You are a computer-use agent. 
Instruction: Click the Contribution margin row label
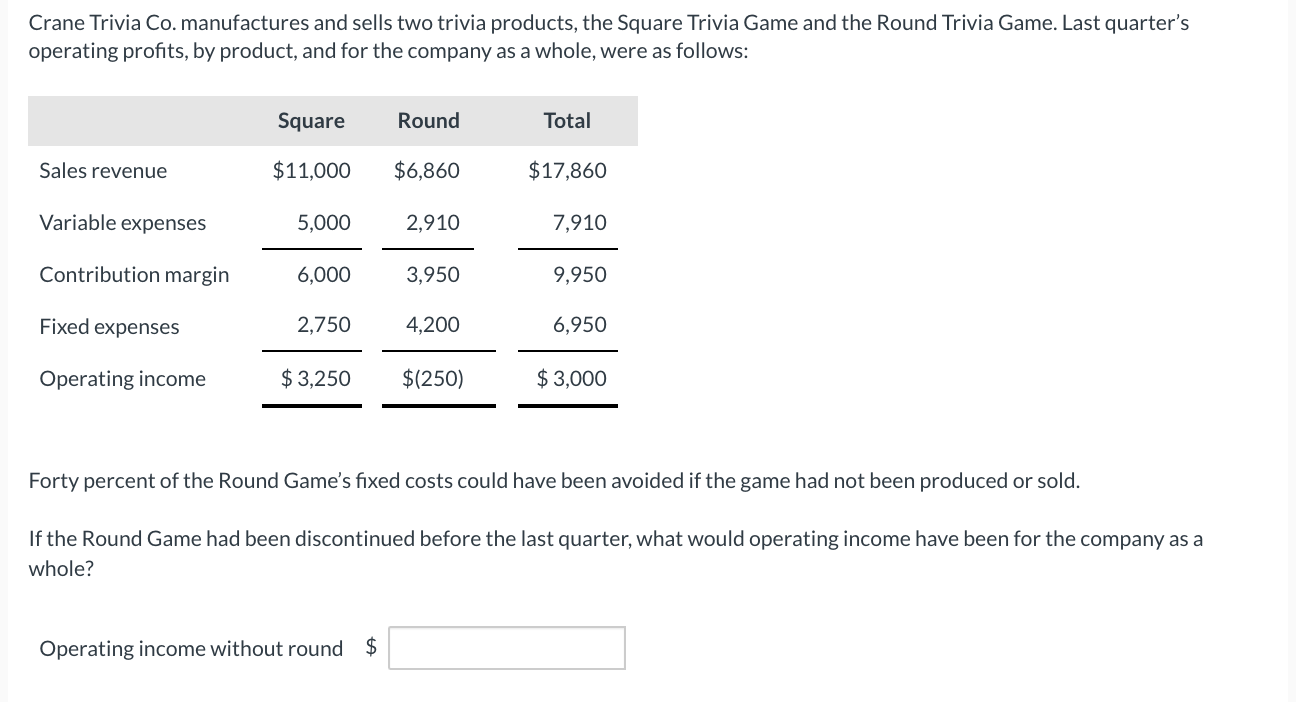(x=134, y=275)
